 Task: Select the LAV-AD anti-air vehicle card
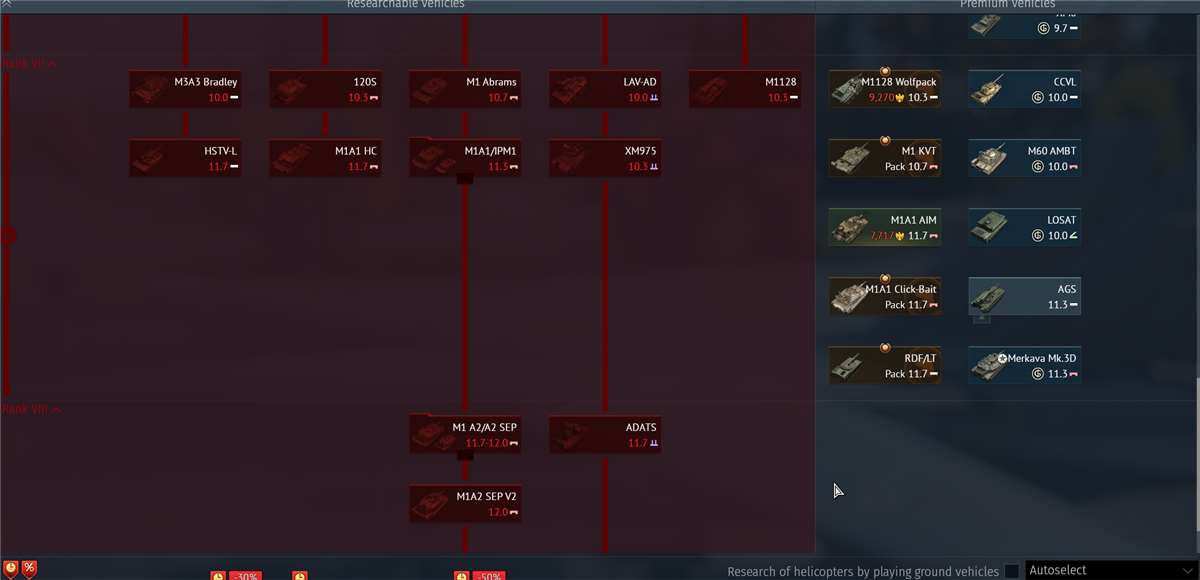point(605,89)
